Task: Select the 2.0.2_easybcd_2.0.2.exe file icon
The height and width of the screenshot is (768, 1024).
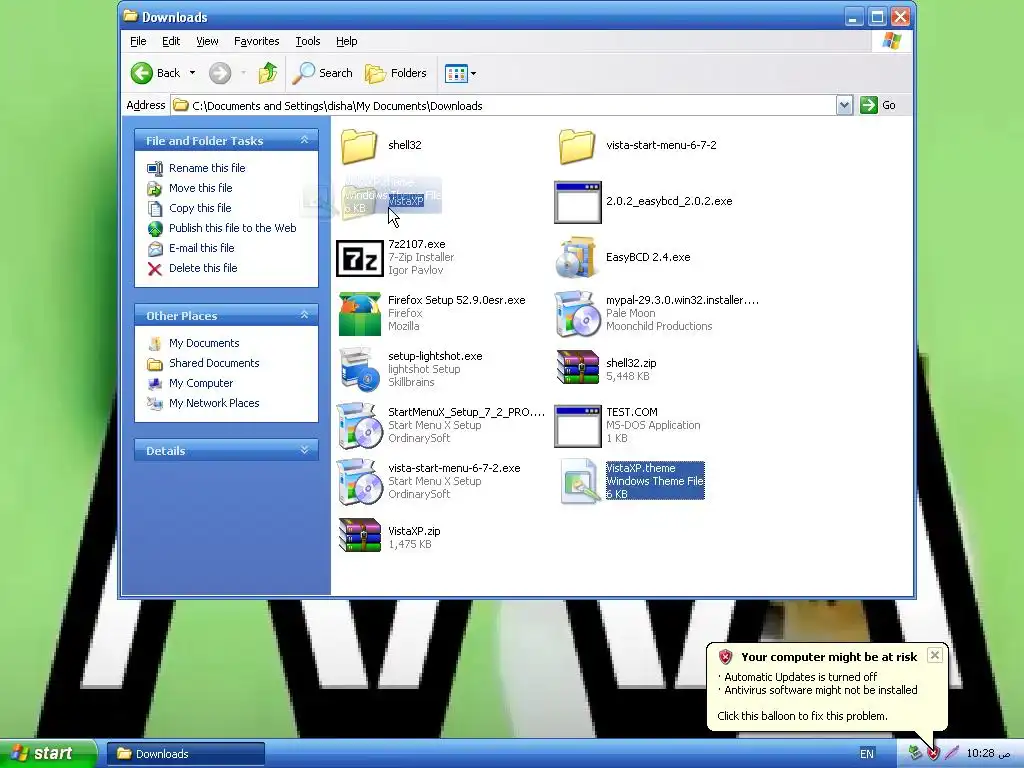Action: click(x=577, y=202)
